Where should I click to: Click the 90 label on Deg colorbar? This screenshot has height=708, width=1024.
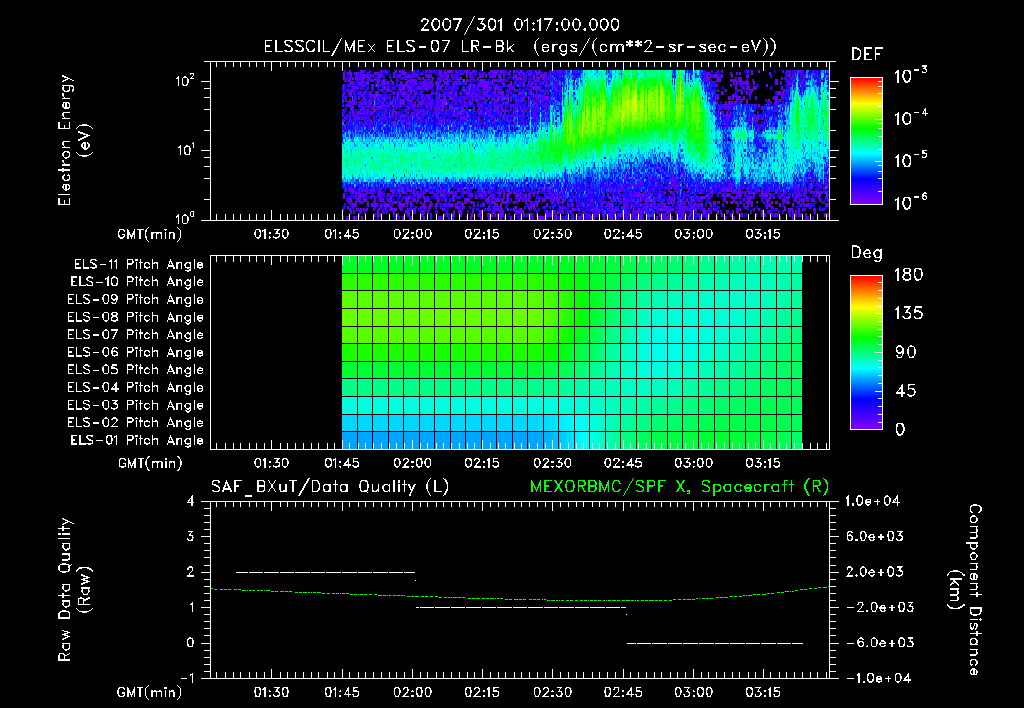(906, 353)
